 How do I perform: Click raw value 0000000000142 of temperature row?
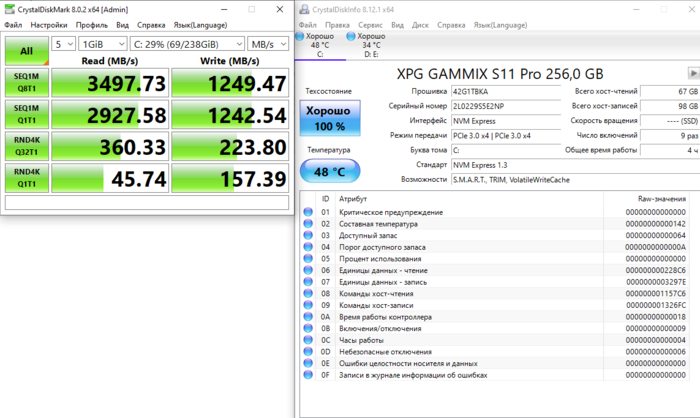click(655, 224)
